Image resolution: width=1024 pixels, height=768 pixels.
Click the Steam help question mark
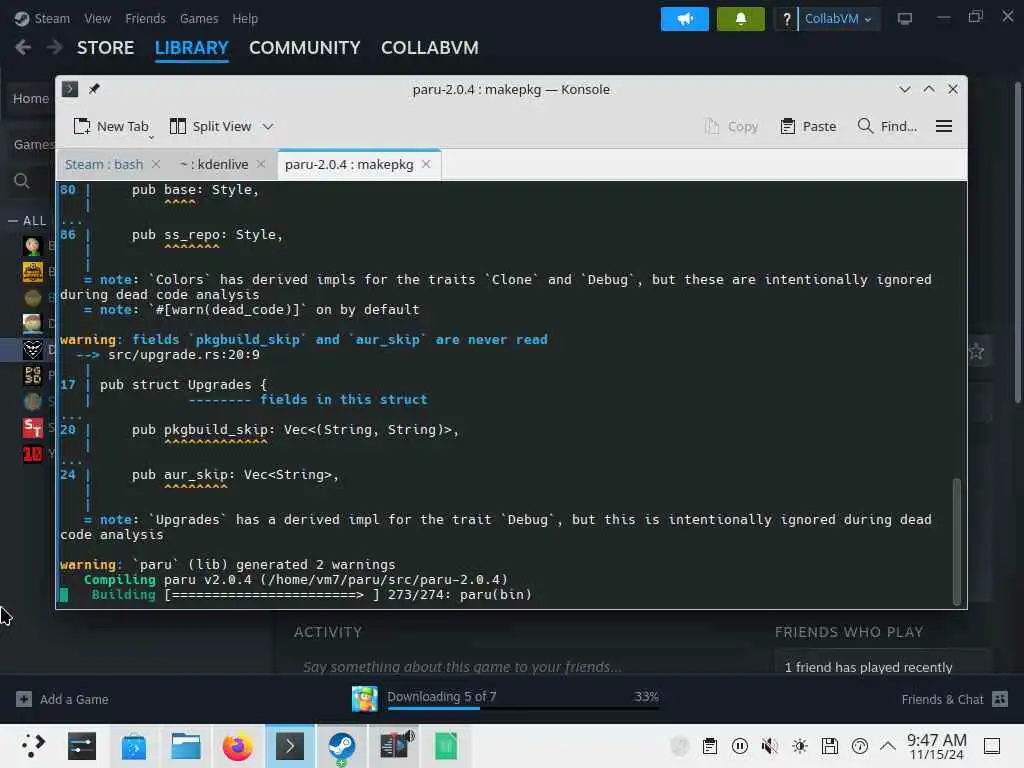coord(786,19)
